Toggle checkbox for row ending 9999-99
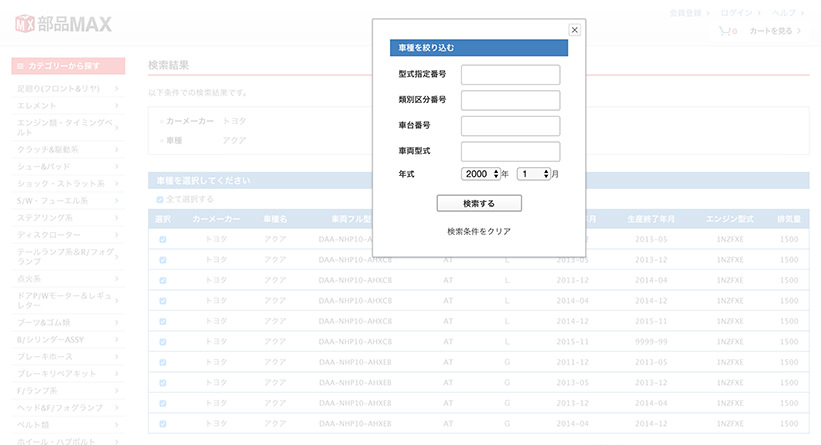Viewport: 821px width, 445px height. pos(163,341)
